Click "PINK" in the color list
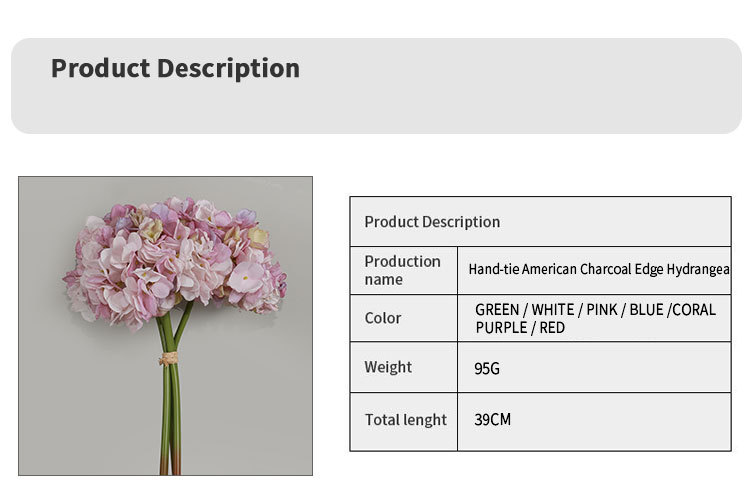 point(602,310)
